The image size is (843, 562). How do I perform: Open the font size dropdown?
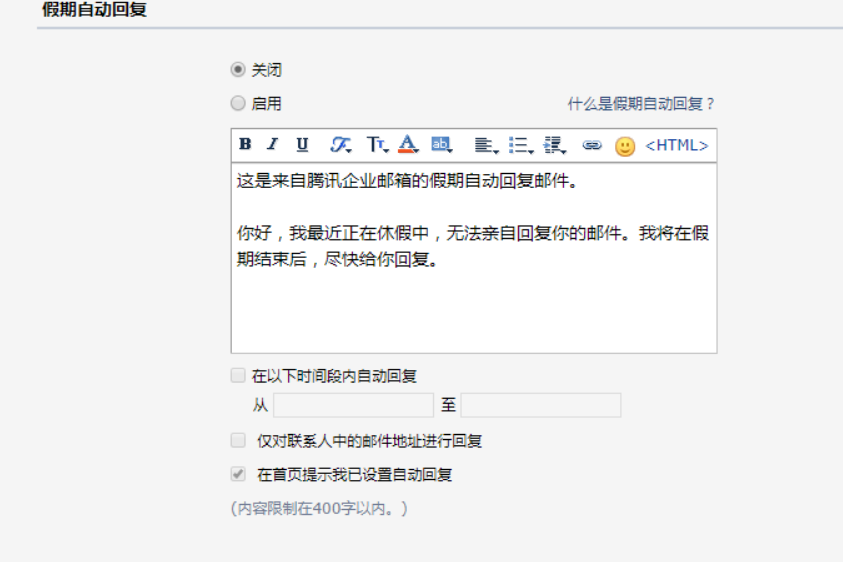[376, 145]
